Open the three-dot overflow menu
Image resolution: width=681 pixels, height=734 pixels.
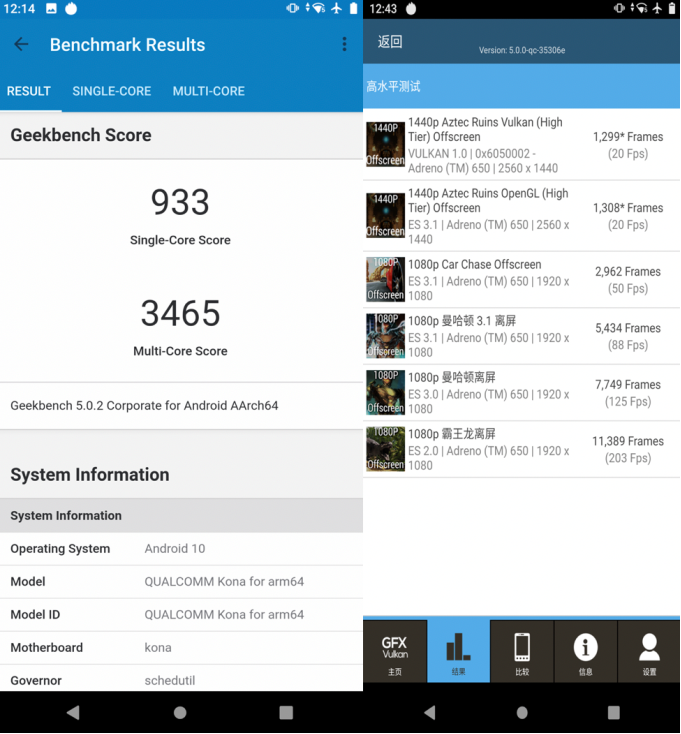(x=344, y=45)
